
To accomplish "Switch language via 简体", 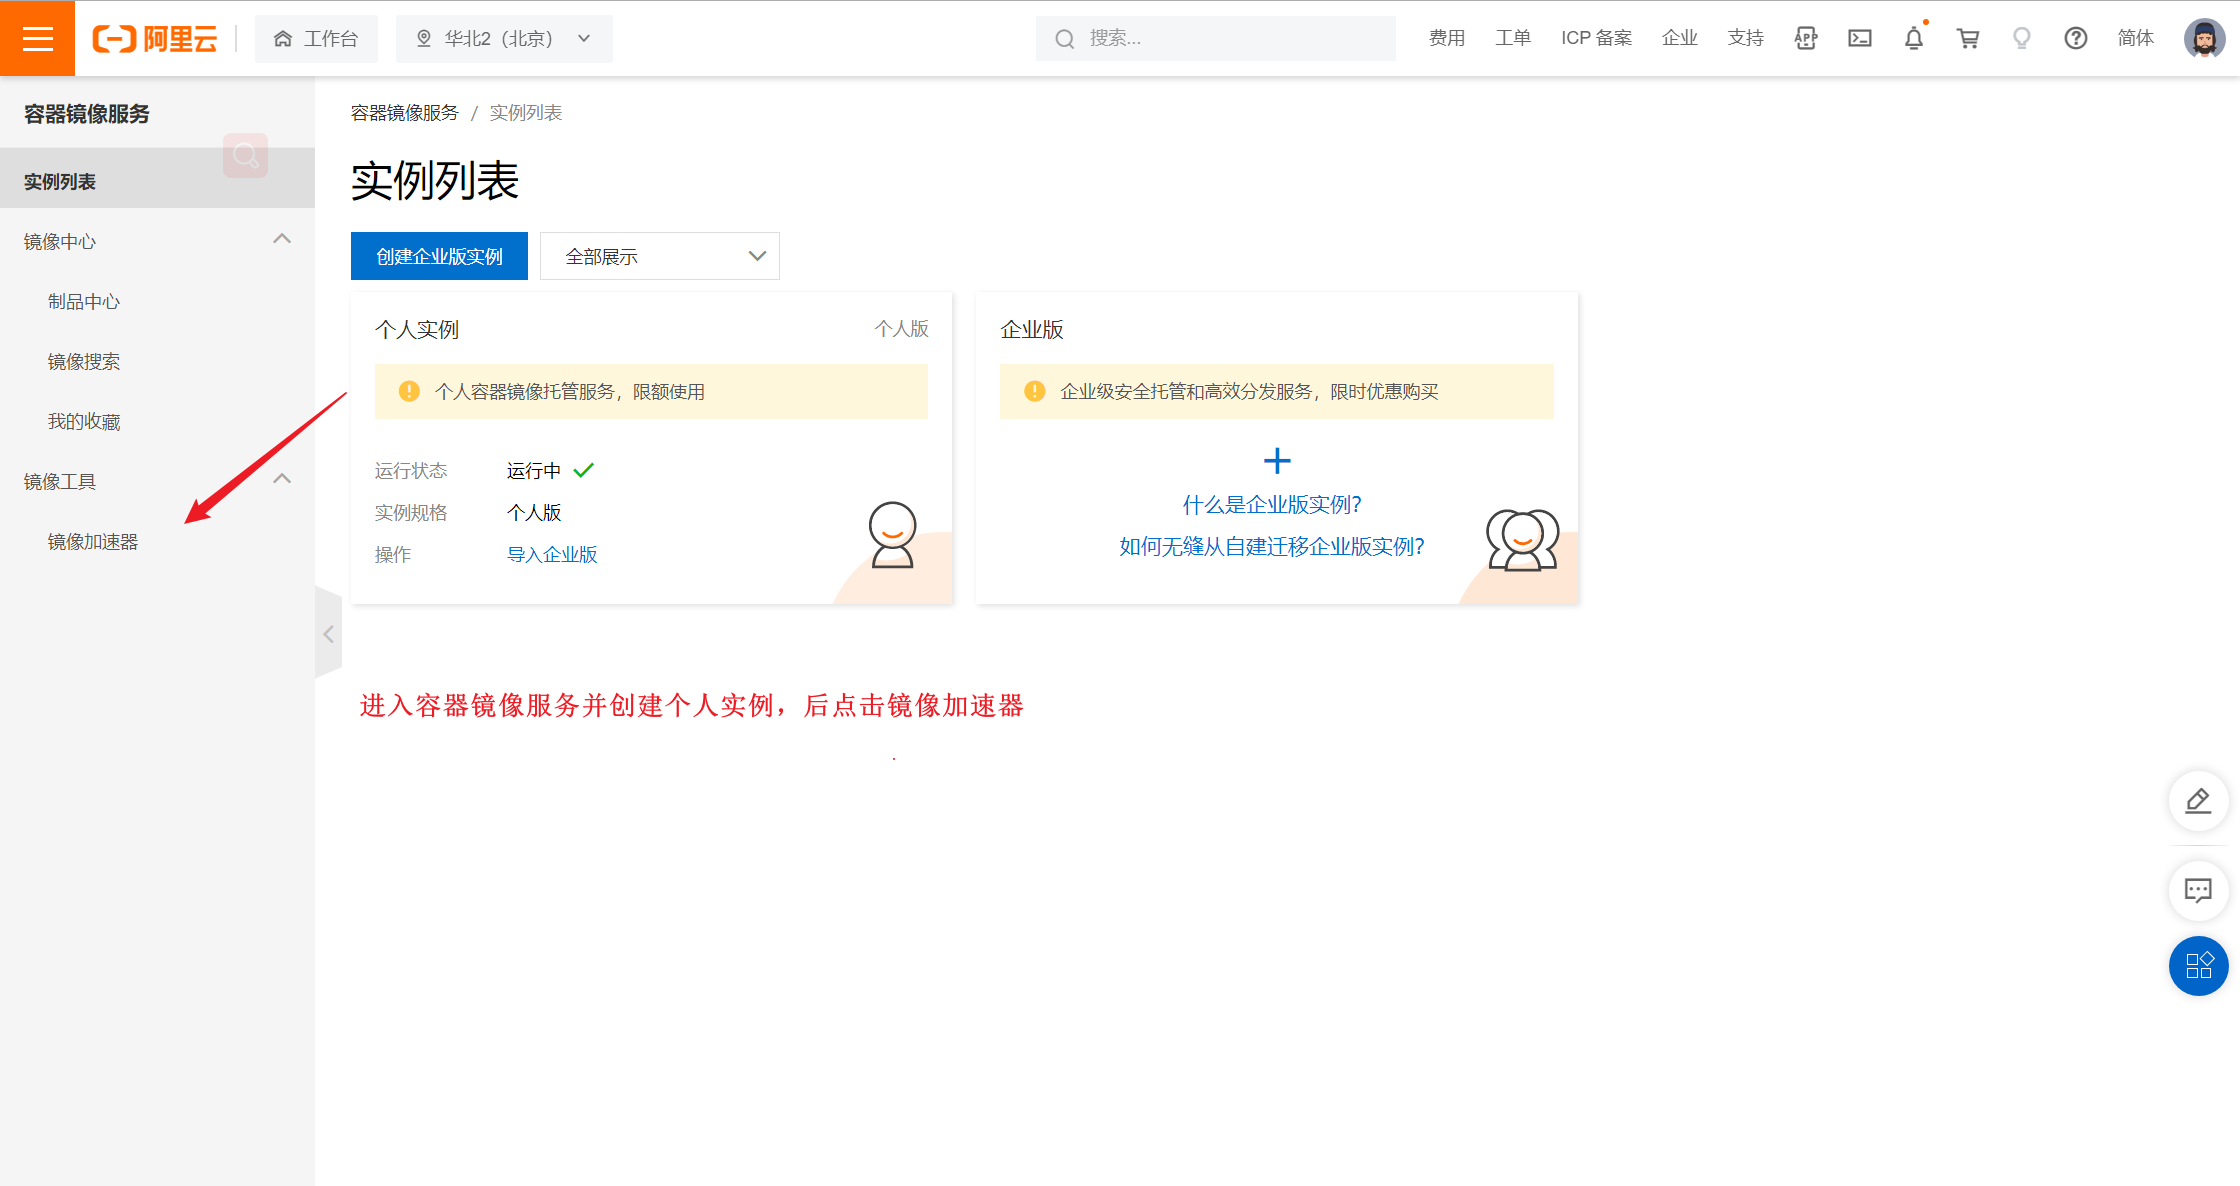I will (x=2136, y=38).
